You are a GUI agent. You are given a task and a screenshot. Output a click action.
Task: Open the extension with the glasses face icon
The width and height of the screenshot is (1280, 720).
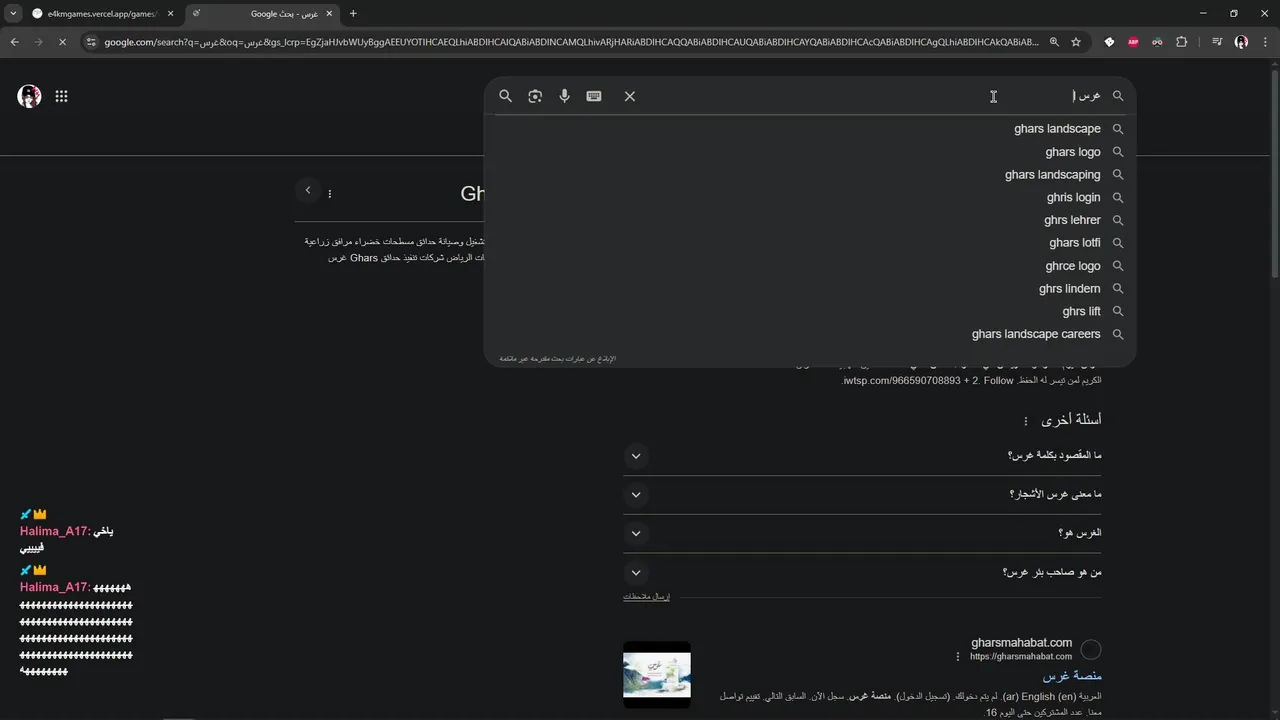[x=1157, y=42]
